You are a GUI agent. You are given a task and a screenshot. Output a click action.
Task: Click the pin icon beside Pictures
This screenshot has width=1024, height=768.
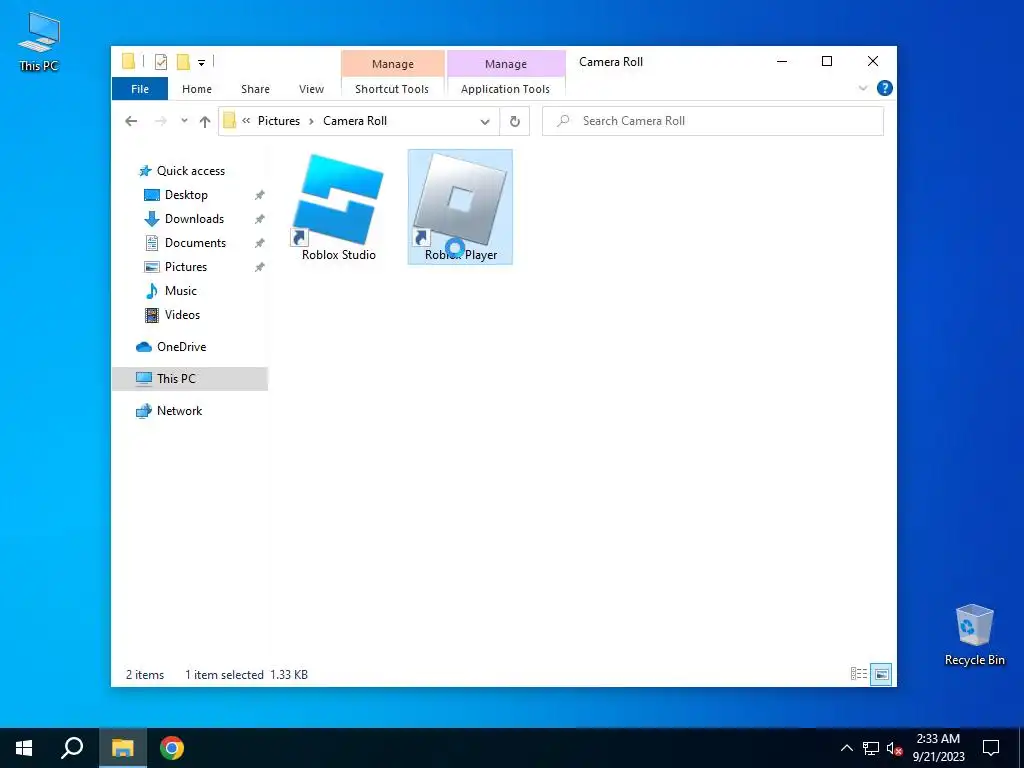pyautogui.click(x=259, y=267)
